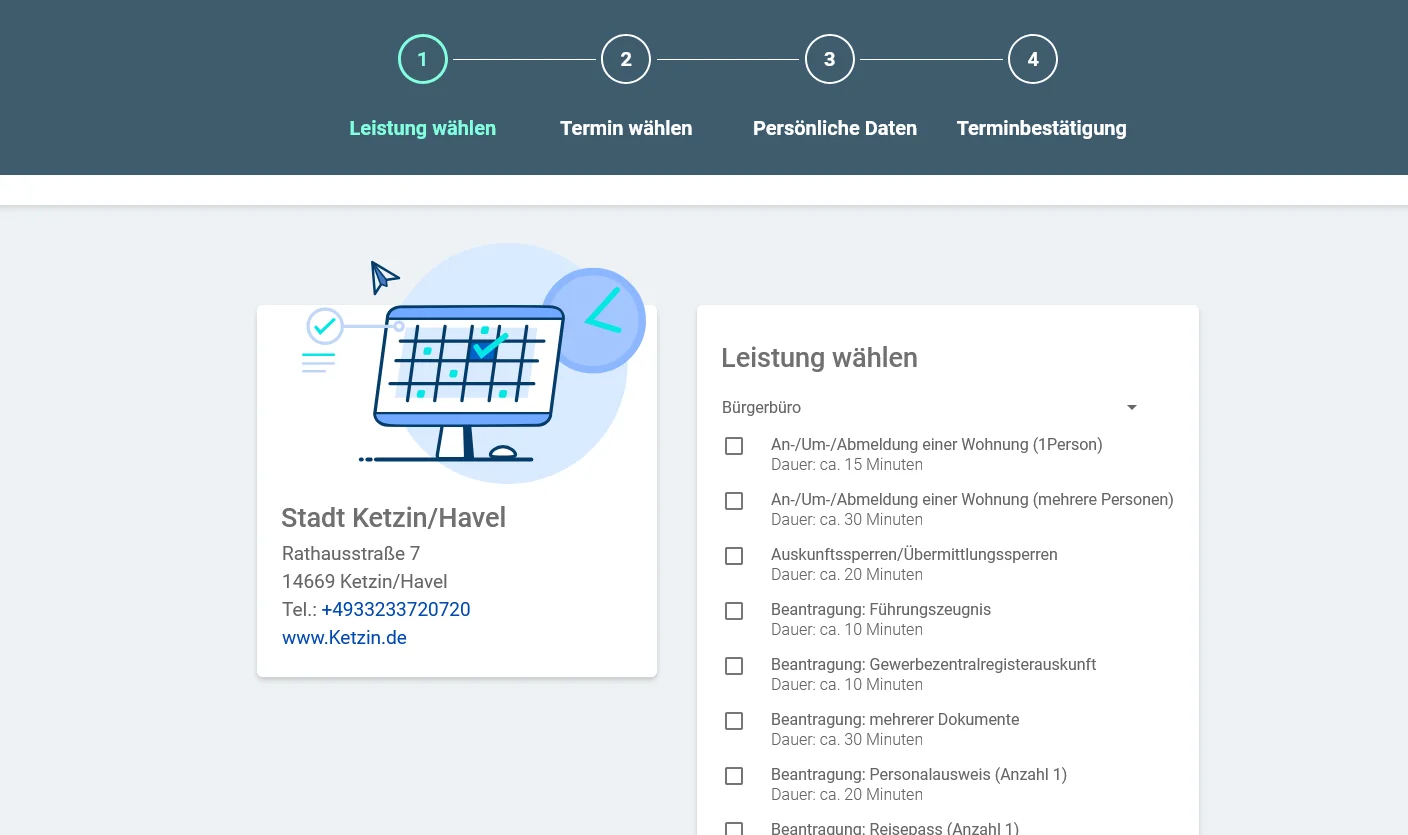Open the www.Ketzin.de website link

pos(344,637)
